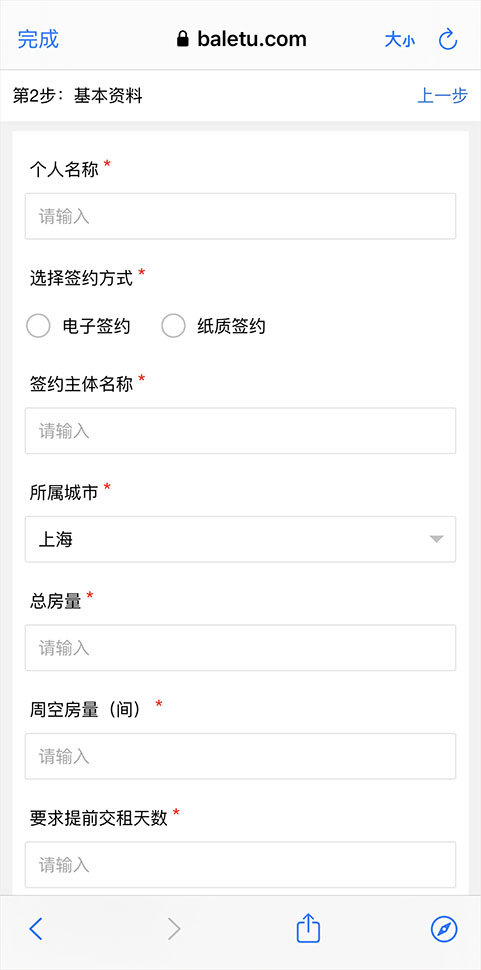481x970 pixels.
Task: Select the 纸质签约 radio button
Action: (173, 326)
